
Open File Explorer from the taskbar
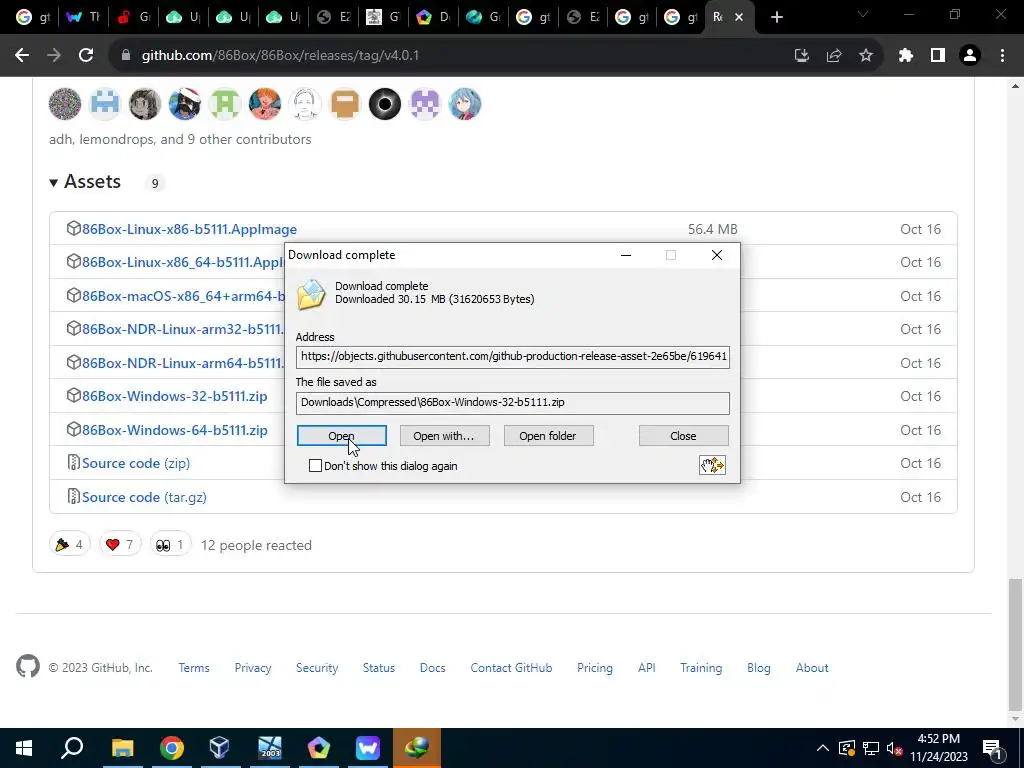point(122,748)
